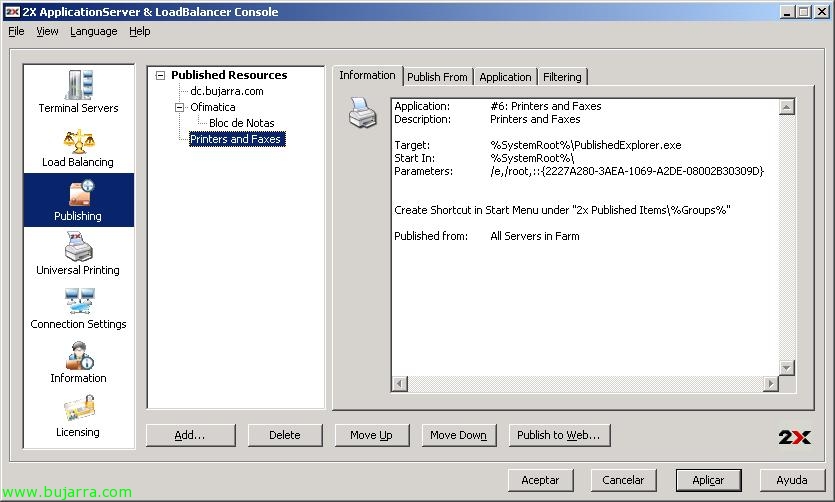Click the Publish to Web... button
835x502 pixels.
pos(559,435)
